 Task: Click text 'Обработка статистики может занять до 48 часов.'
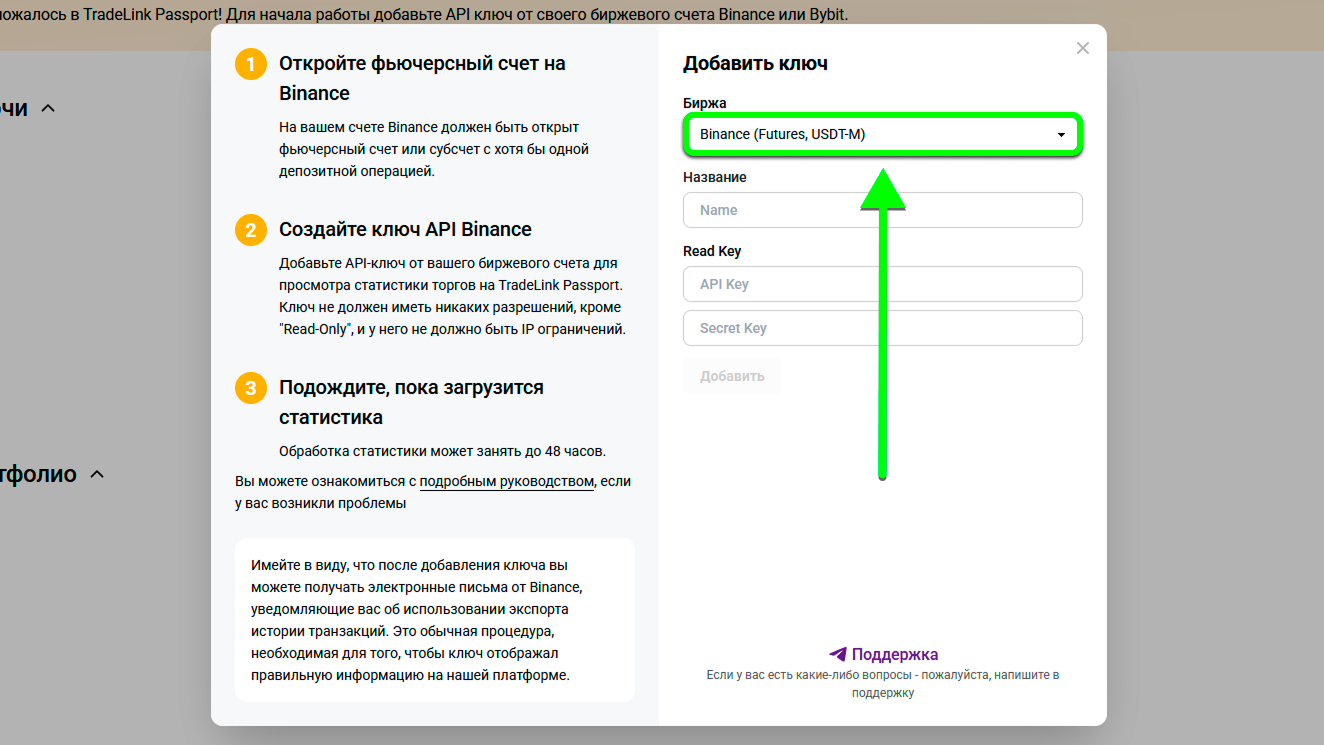tap(442, 450)
